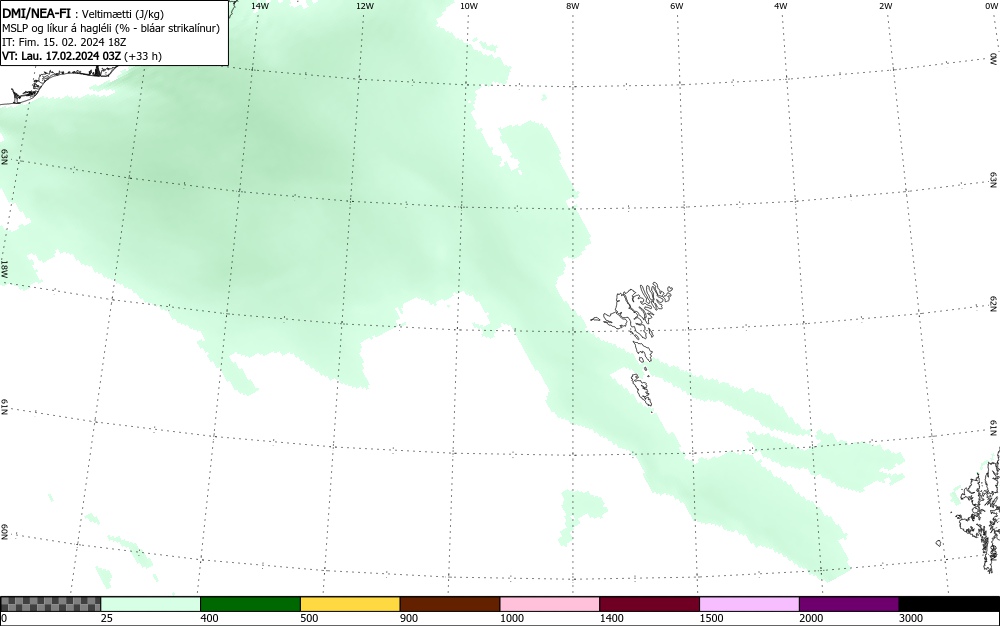This screenshot has width=1000, height=626.
Task: Click the "18W" label on the left edge
Action: 4,268
